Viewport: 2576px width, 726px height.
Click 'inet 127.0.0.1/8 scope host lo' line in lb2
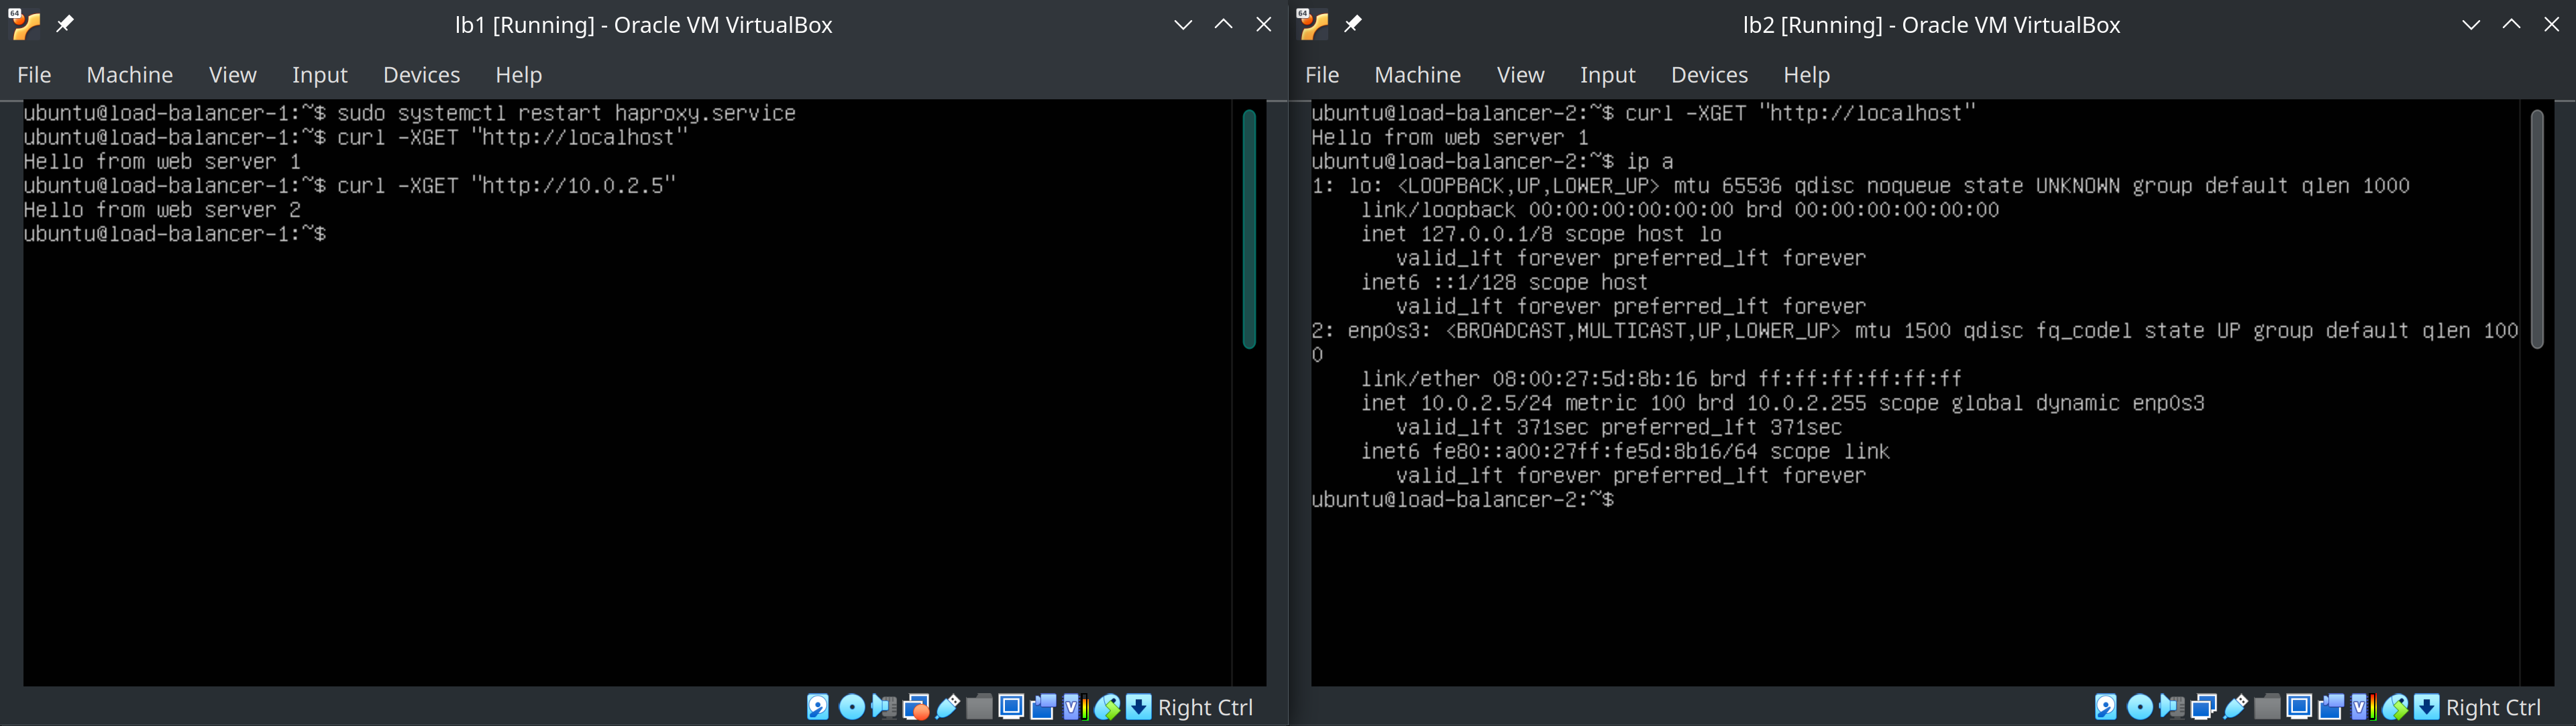click(x=1541, y=234)
